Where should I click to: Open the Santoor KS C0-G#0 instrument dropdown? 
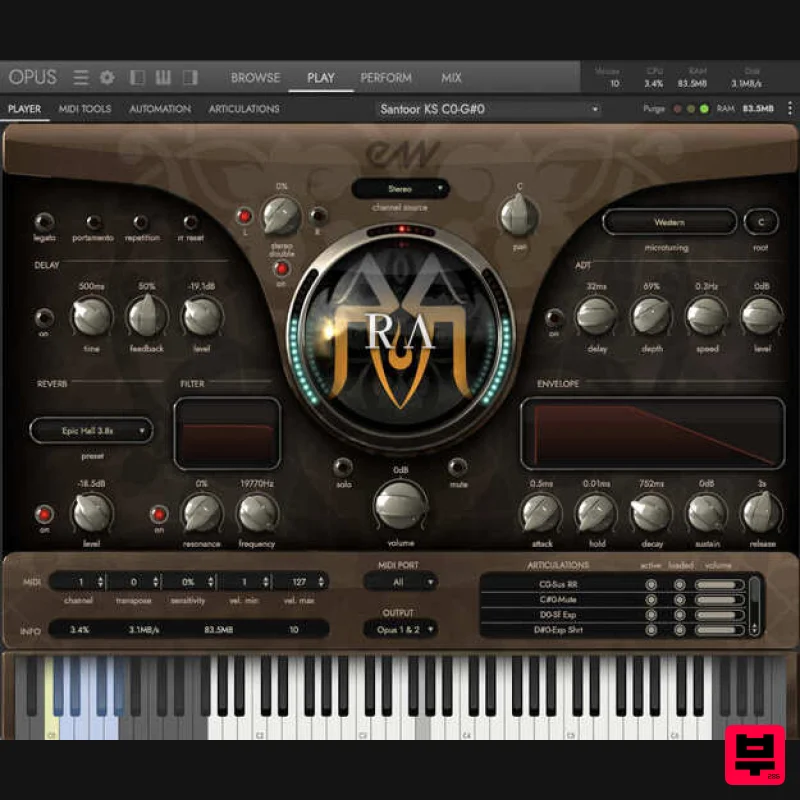490,110
